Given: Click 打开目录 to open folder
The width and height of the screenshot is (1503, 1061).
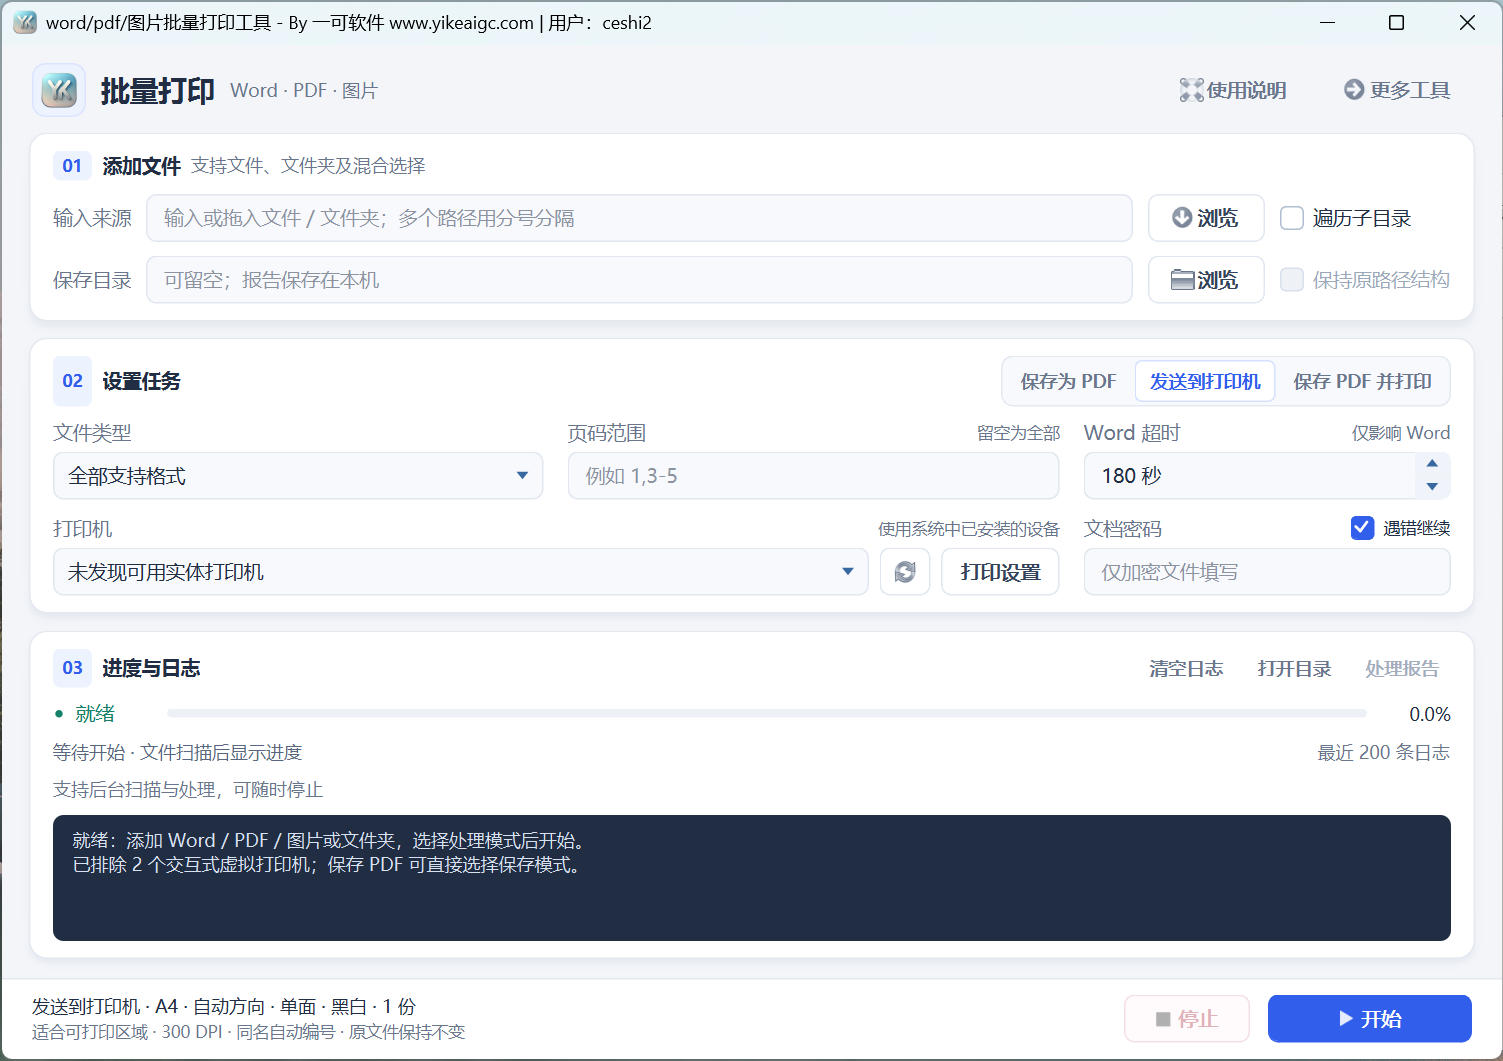Looking at the screenshot, I should (x=1294, y=668).
